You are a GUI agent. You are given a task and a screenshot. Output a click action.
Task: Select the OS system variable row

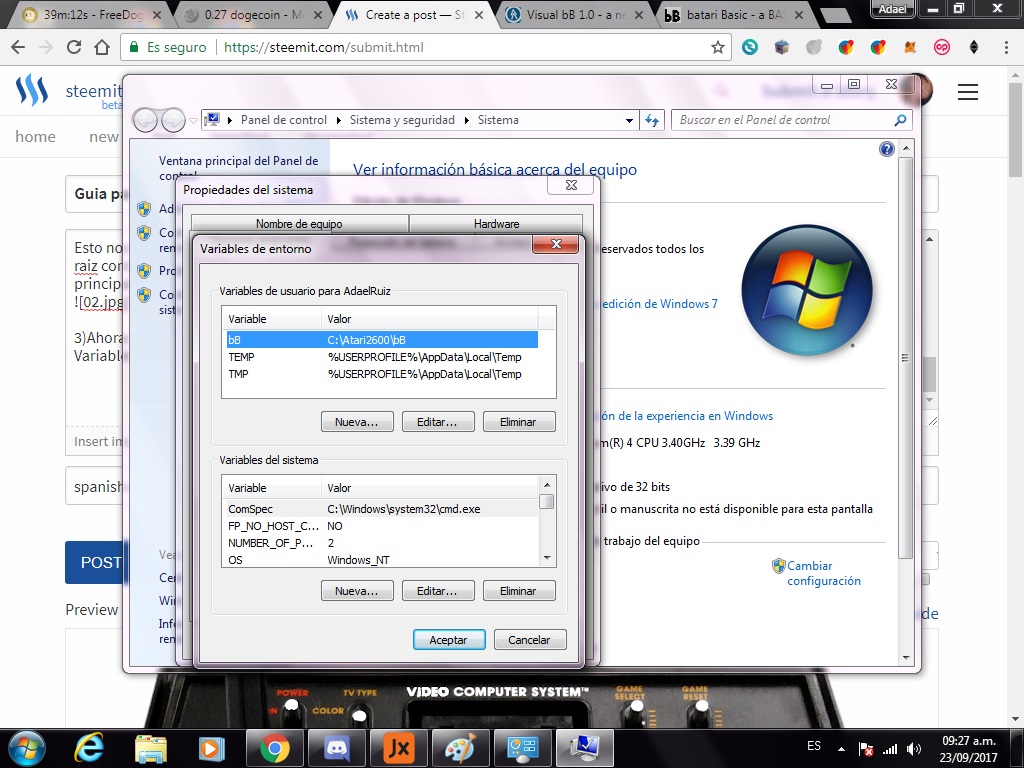click(381, 560)
